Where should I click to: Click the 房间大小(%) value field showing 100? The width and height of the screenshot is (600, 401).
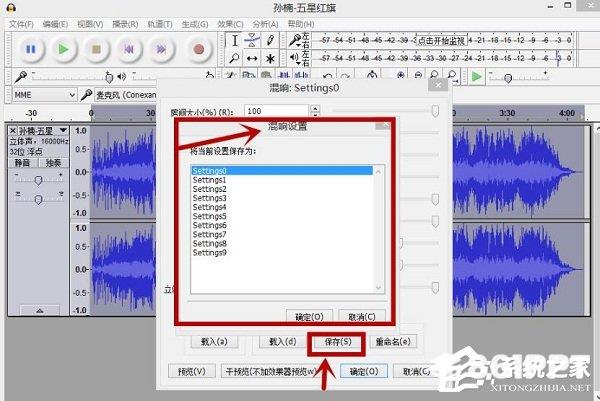pos(276,111)
